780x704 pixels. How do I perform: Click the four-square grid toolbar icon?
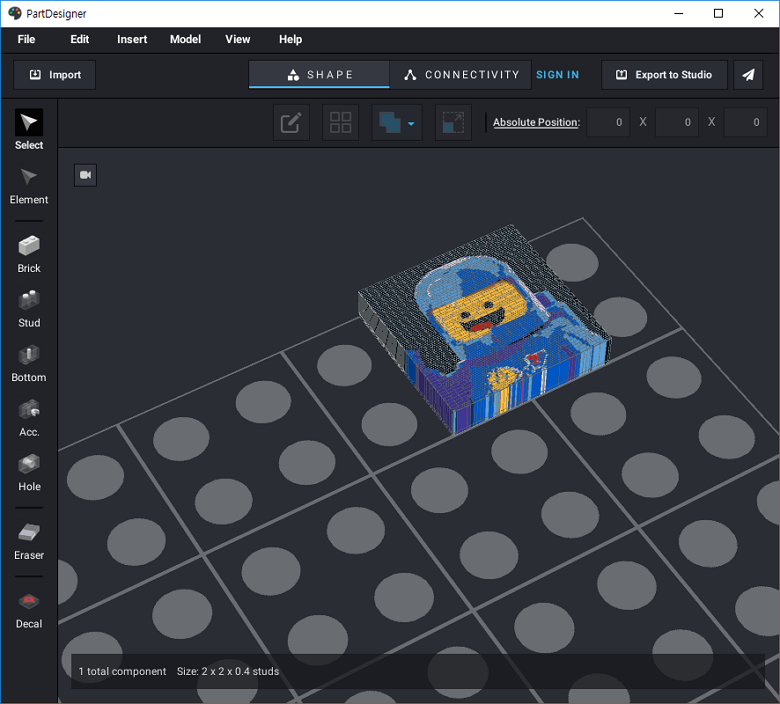click(x=341, y=122)
